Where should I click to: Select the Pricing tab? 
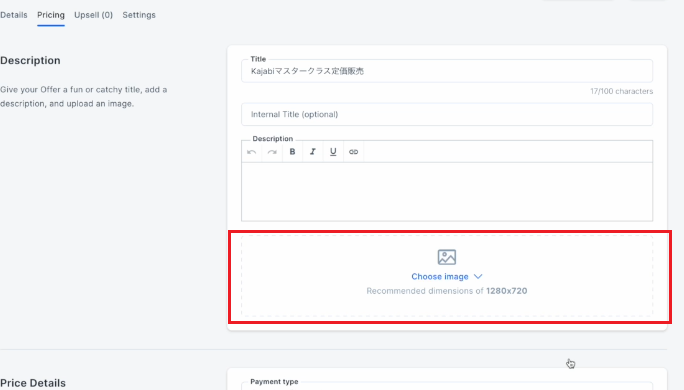(x=51, y=15)
